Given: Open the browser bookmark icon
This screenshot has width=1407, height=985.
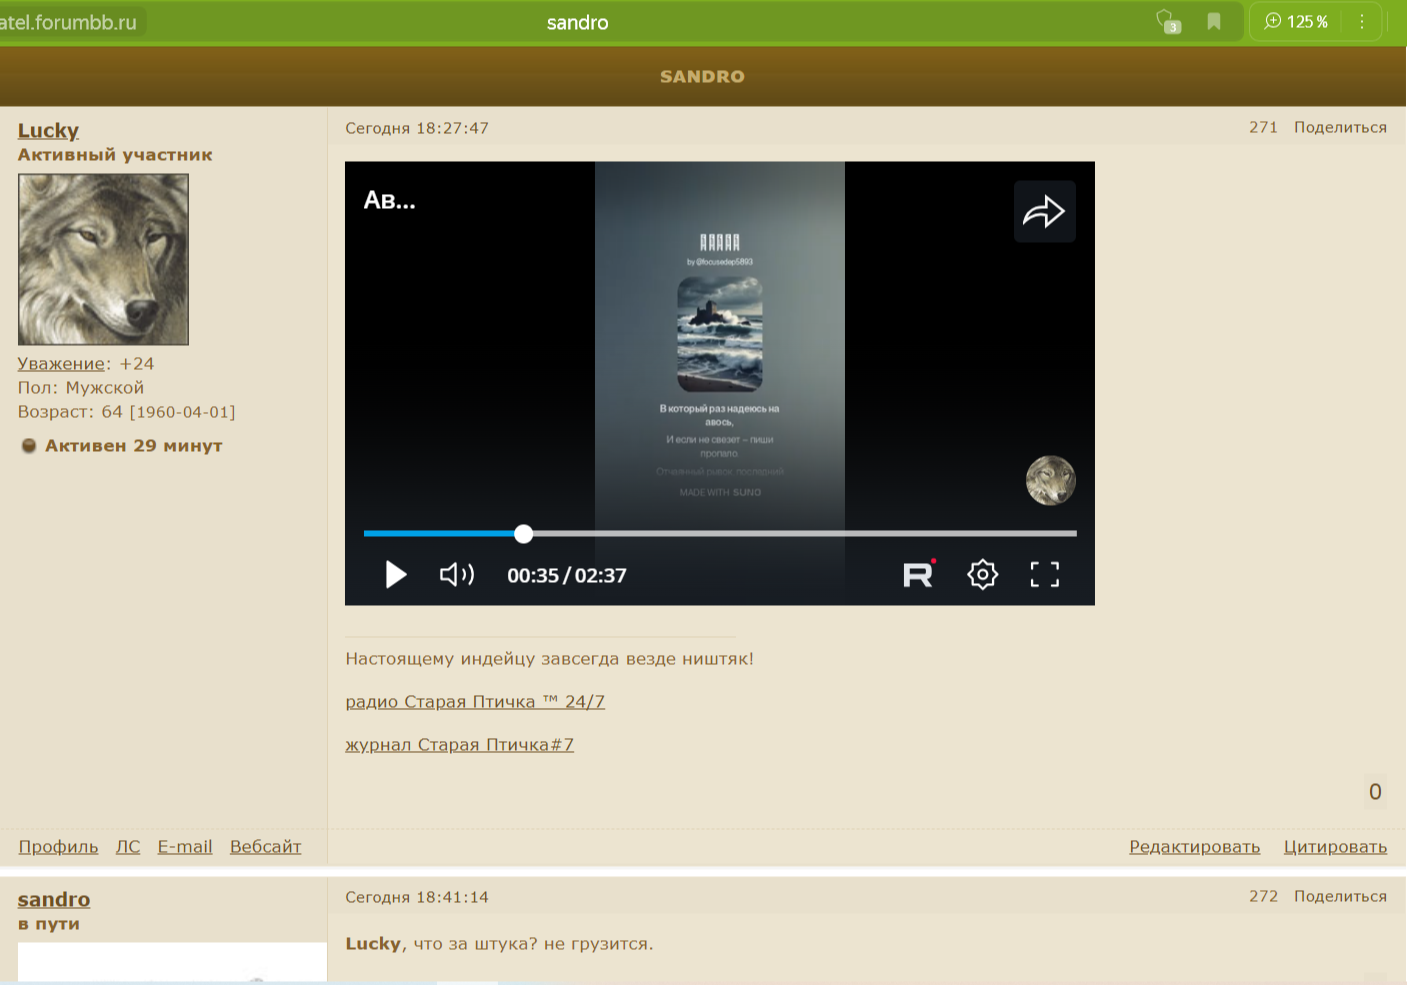Looking at the screenshot, I should 1214,21.
